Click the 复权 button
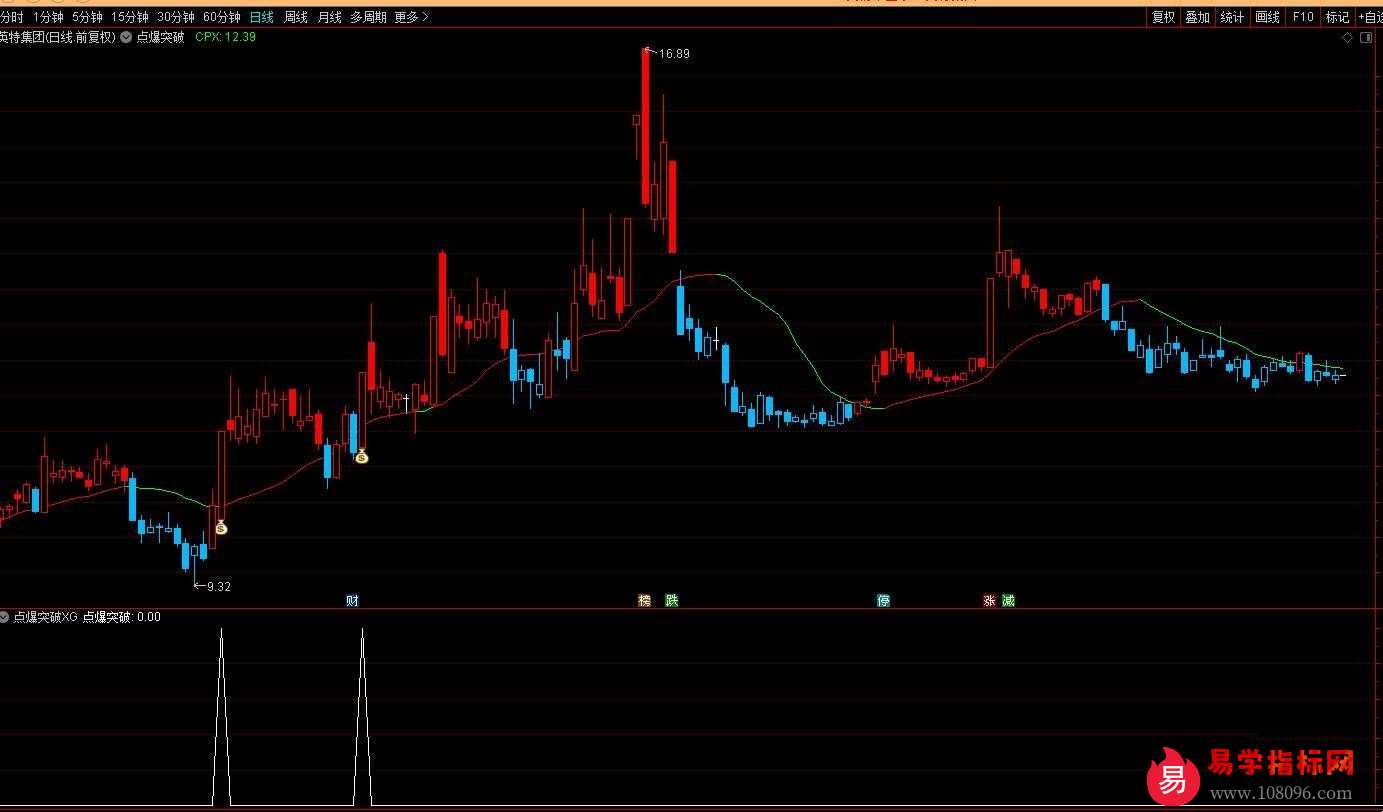This screenshot has height=812, width=1383. (x=1163, y=17)
